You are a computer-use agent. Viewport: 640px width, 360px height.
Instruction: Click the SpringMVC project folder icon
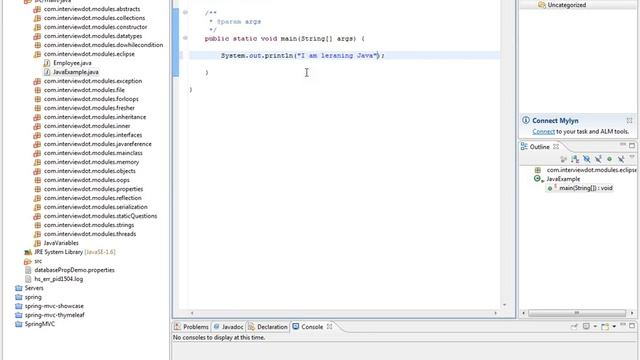pyautogui.click(x=18, y=324)
